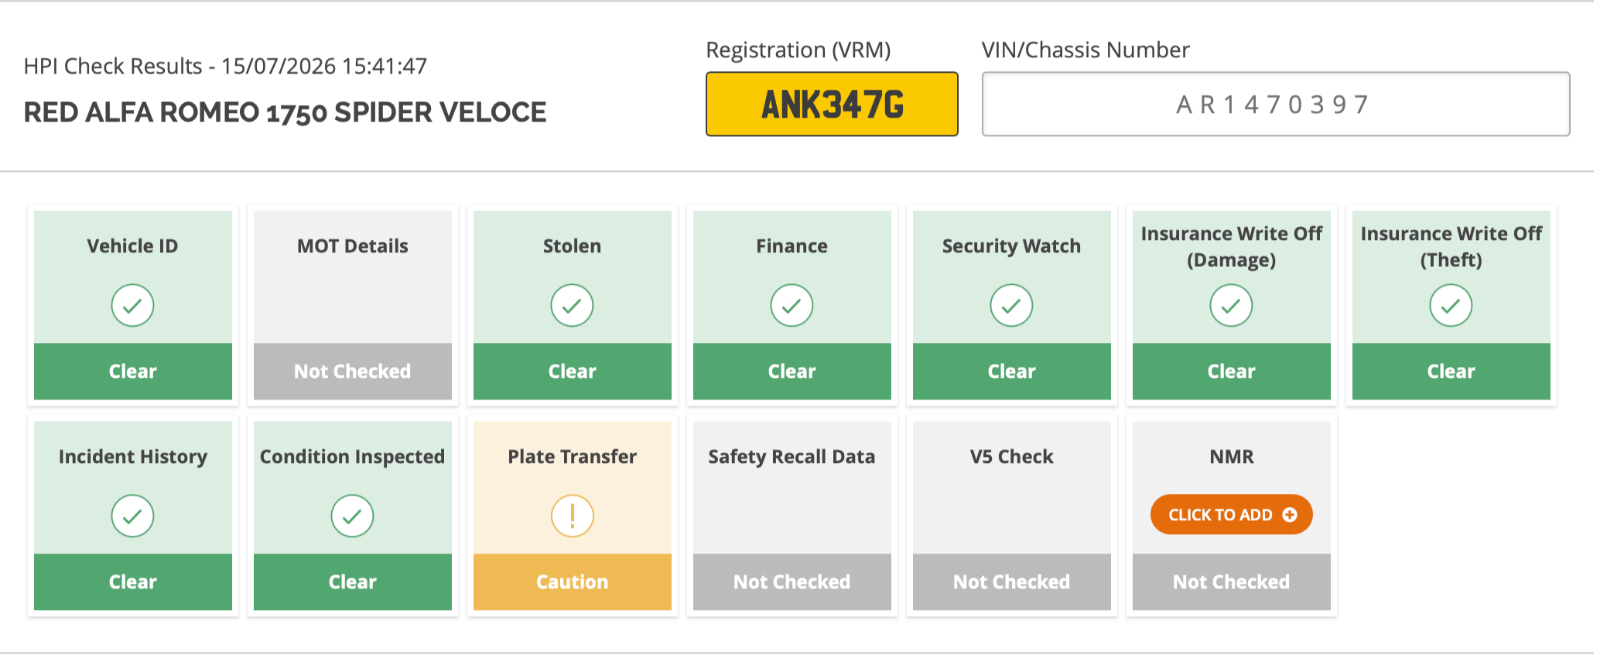This screenshot has width=1600, height=655.
Task: Select the NMR card title
Action: tap(1231, 457)
